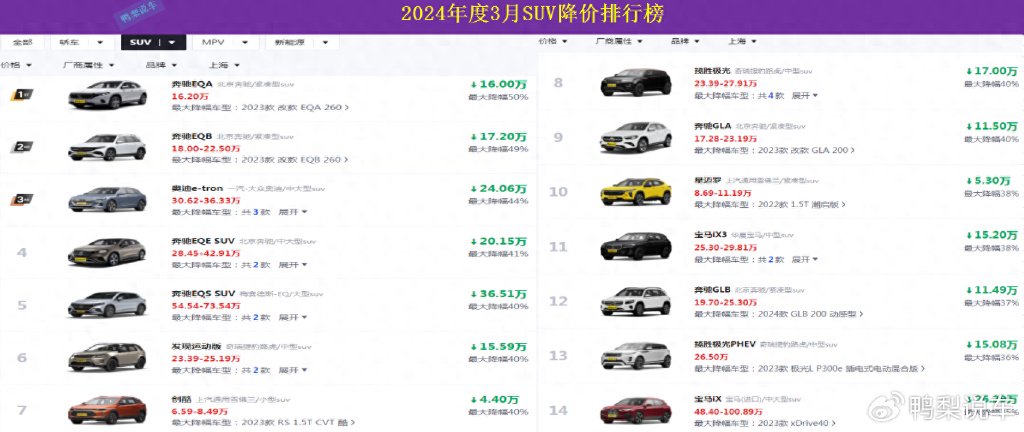The height and width of the screenshot is (432, 1024).
Task: Open the 奔驰GLB car image
Action: tap(635, 301)
